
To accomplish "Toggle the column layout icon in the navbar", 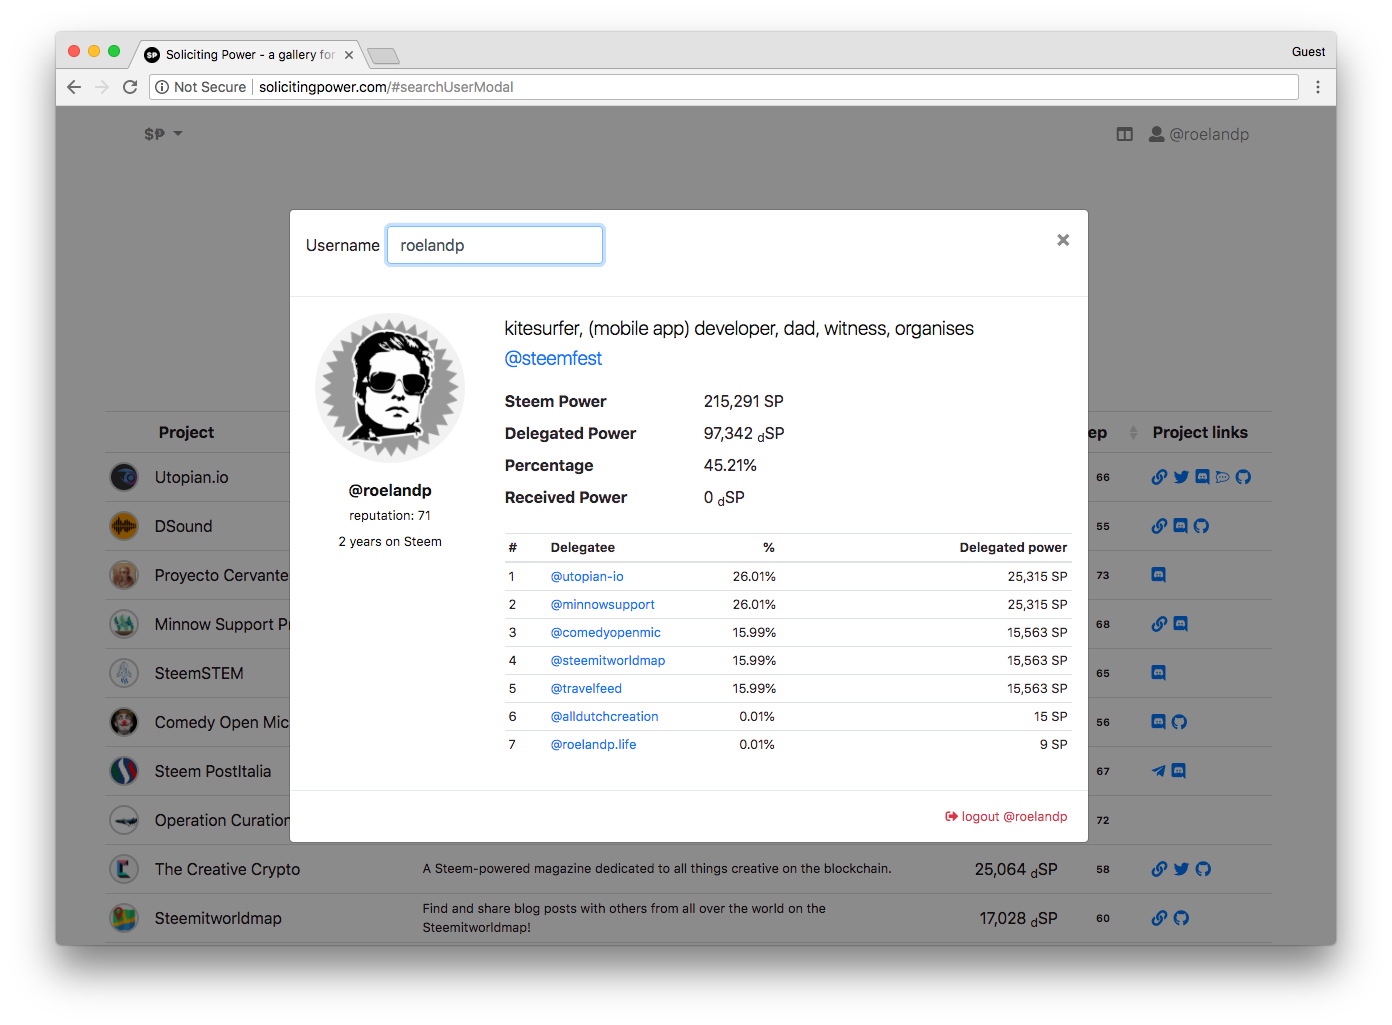I will [x=1125, y=134].
